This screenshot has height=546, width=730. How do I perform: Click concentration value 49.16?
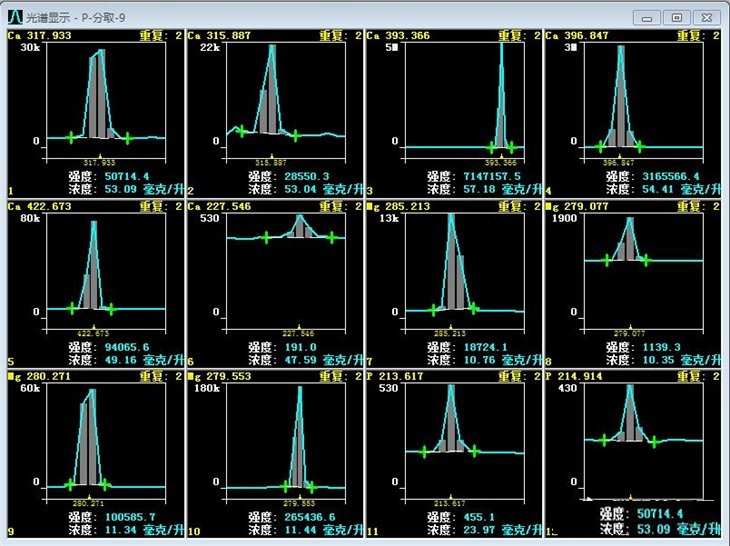coord(121,360)
